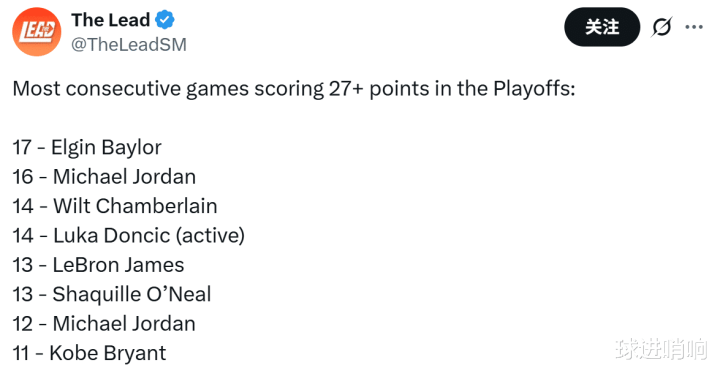Click the blue verified badge

point(164,20)
